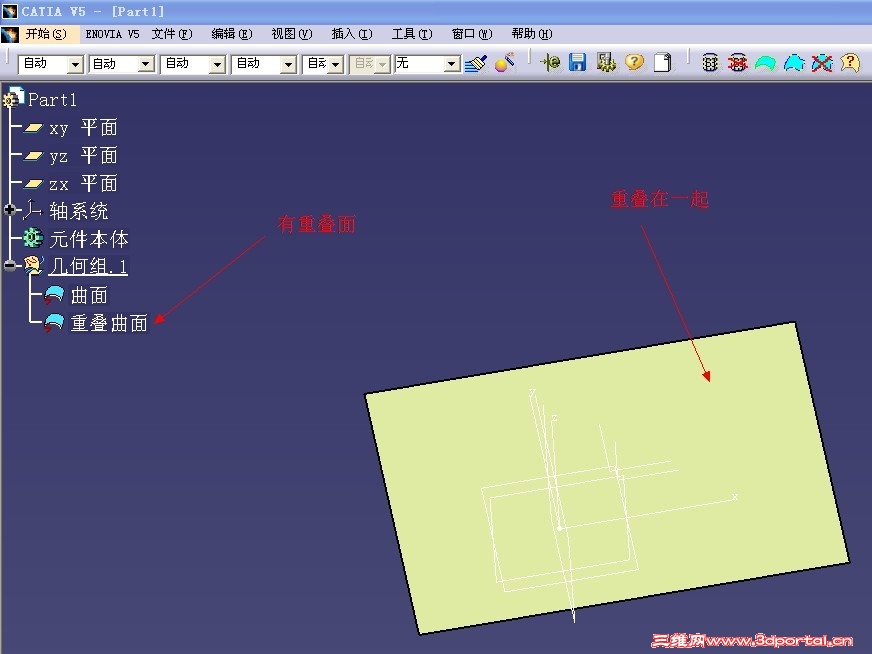Click the zx plane icon in tree
The width and height of the screenshot is (872, 654).
(x=33, y=184)
